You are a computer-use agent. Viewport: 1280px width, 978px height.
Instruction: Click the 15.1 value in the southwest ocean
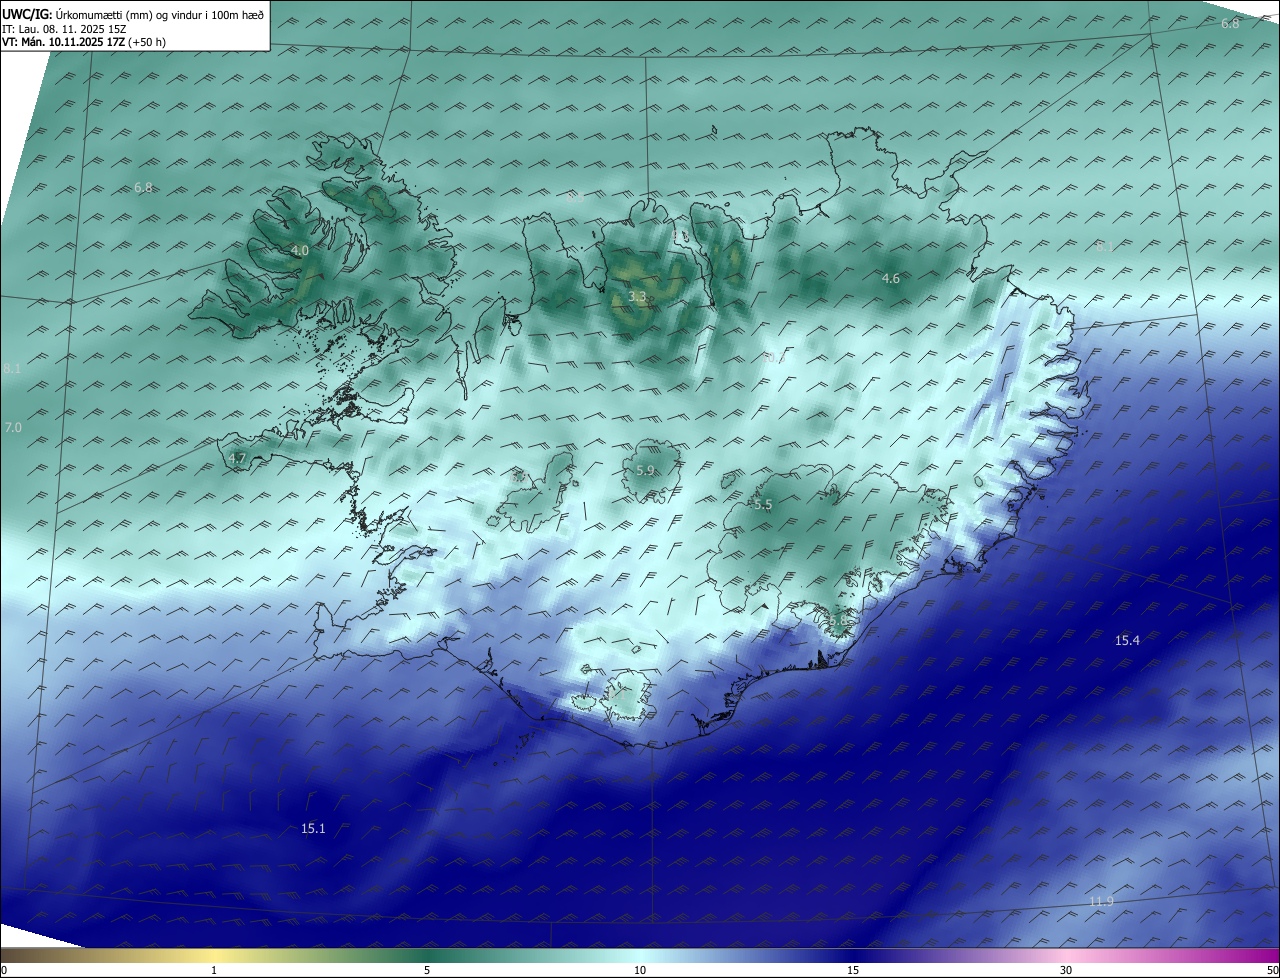pyautogui.click(x=313, y=828)
